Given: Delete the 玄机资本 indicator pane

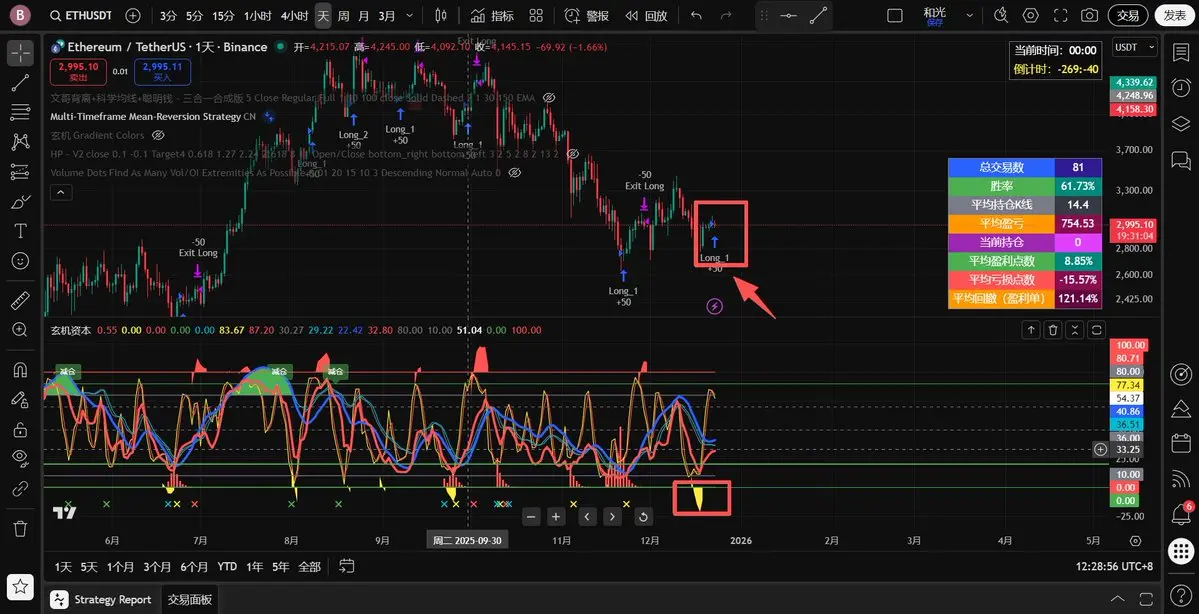Looking at the screenshot, I should [1053, 330].
